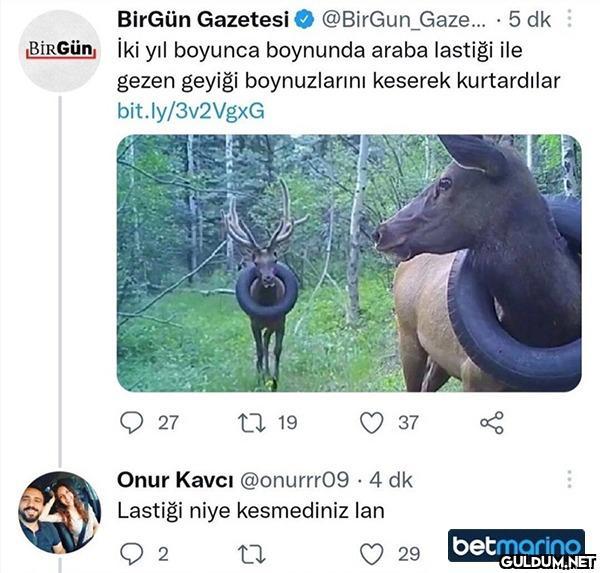
Task: Open the deer with tire photo
Action: click(x=349, y=263)
